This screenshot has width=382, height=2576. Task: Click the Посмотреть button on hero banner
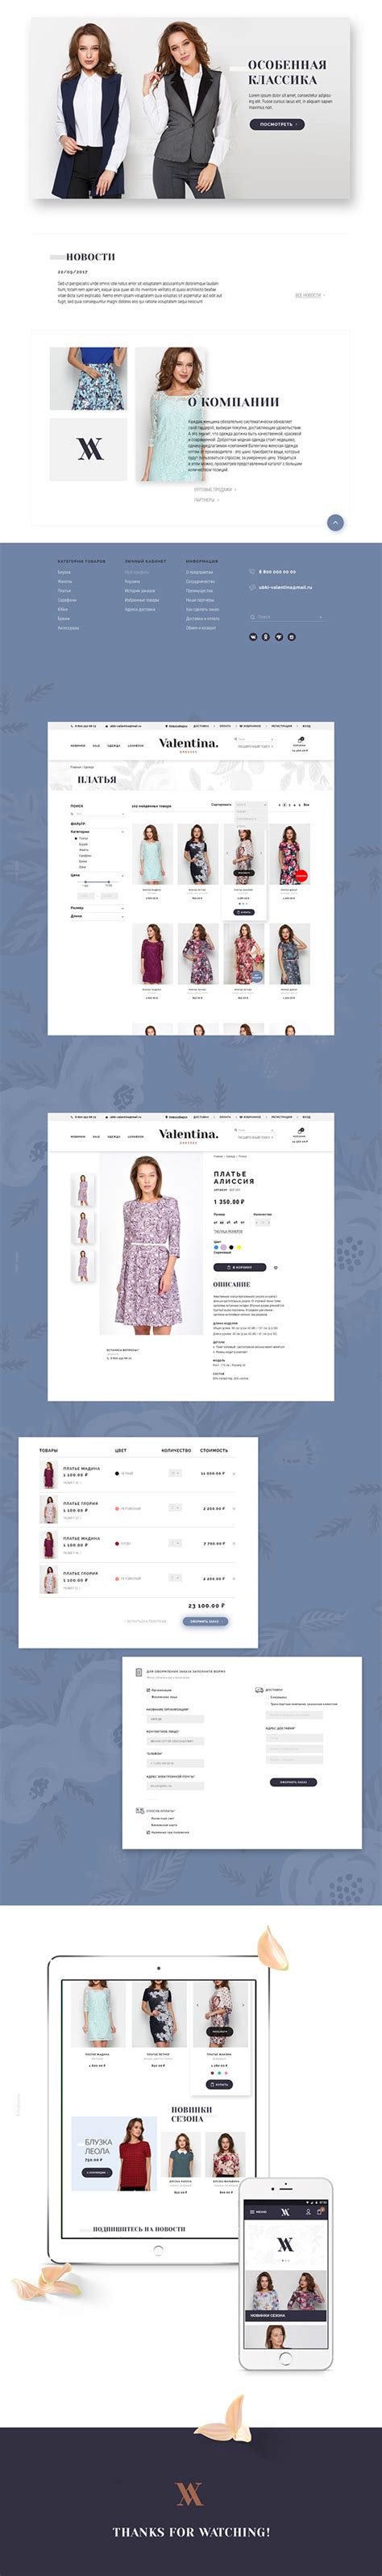[277, 124]
